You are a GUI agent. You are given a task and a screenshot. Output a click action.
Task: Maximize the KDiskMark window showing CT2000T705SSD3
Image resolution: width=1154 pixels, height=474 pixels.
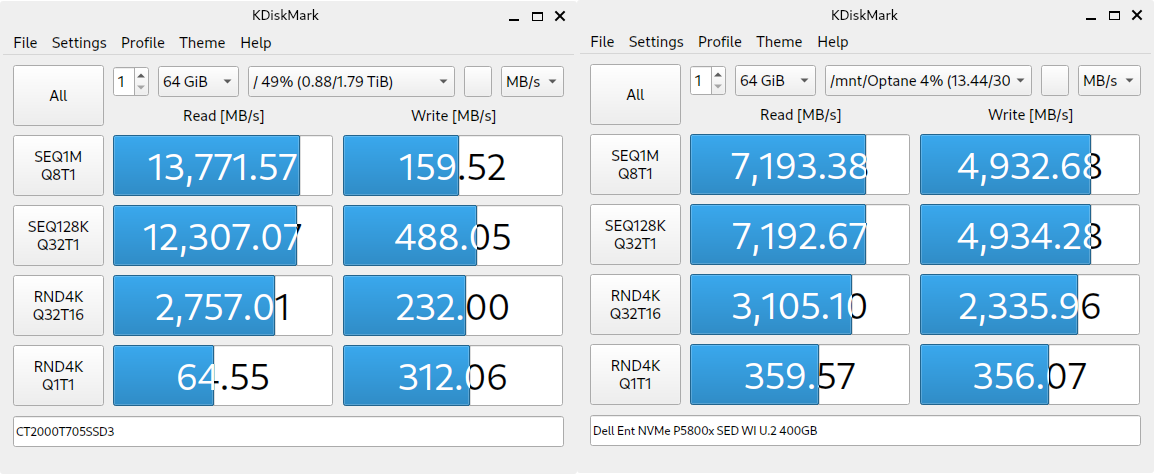537,16
